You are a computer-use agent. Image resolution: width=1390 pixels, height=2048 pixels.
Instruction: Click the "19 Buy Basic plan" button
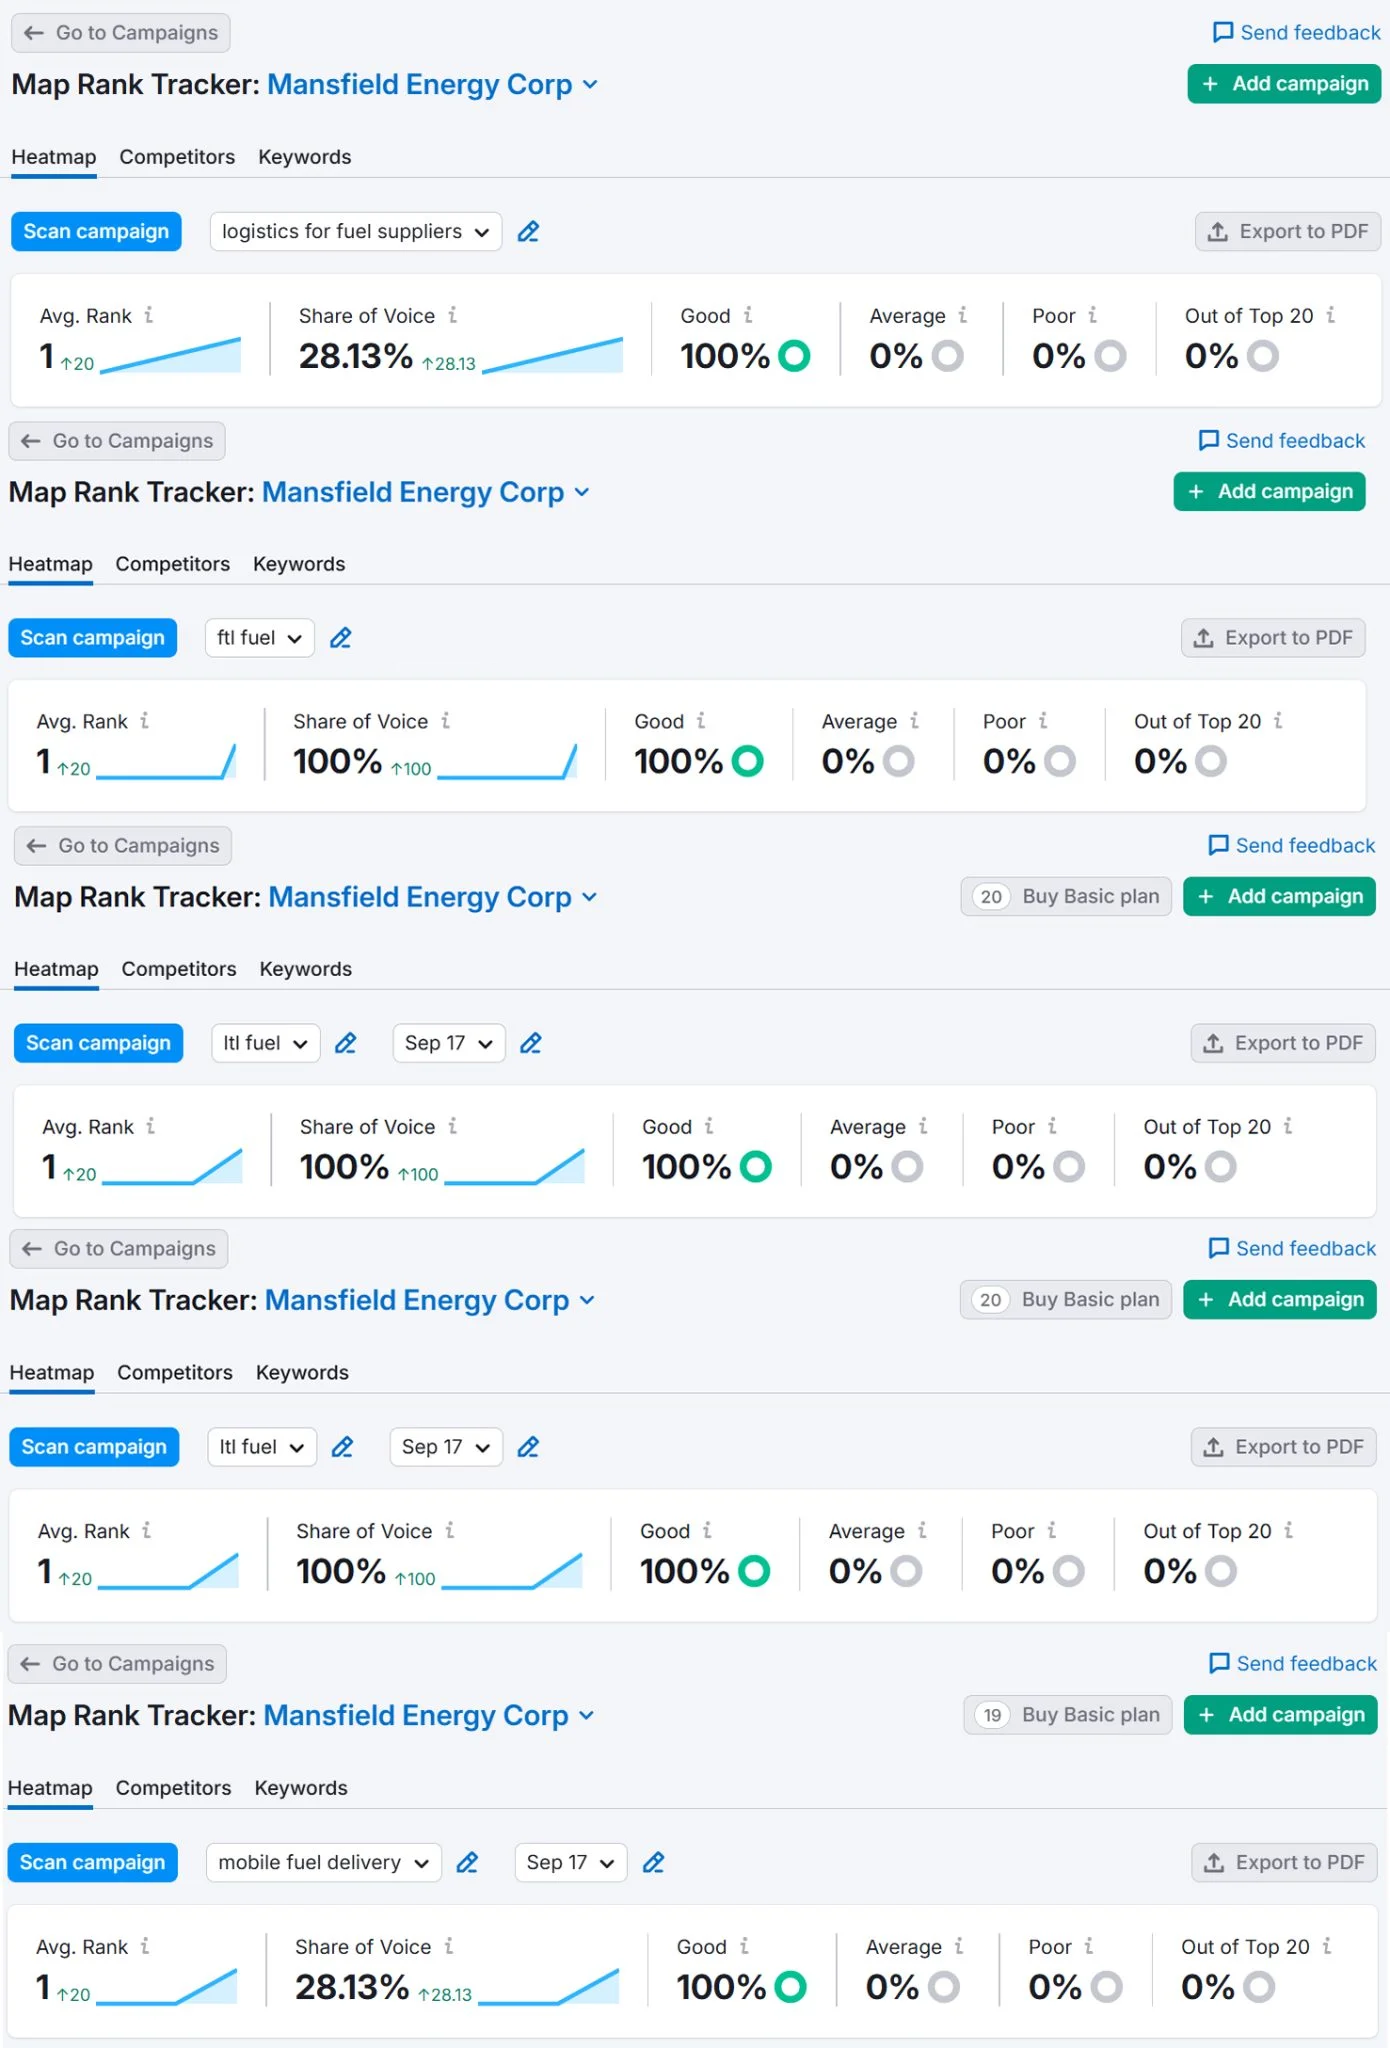pyautogui.click(x=1067, y=1715)
